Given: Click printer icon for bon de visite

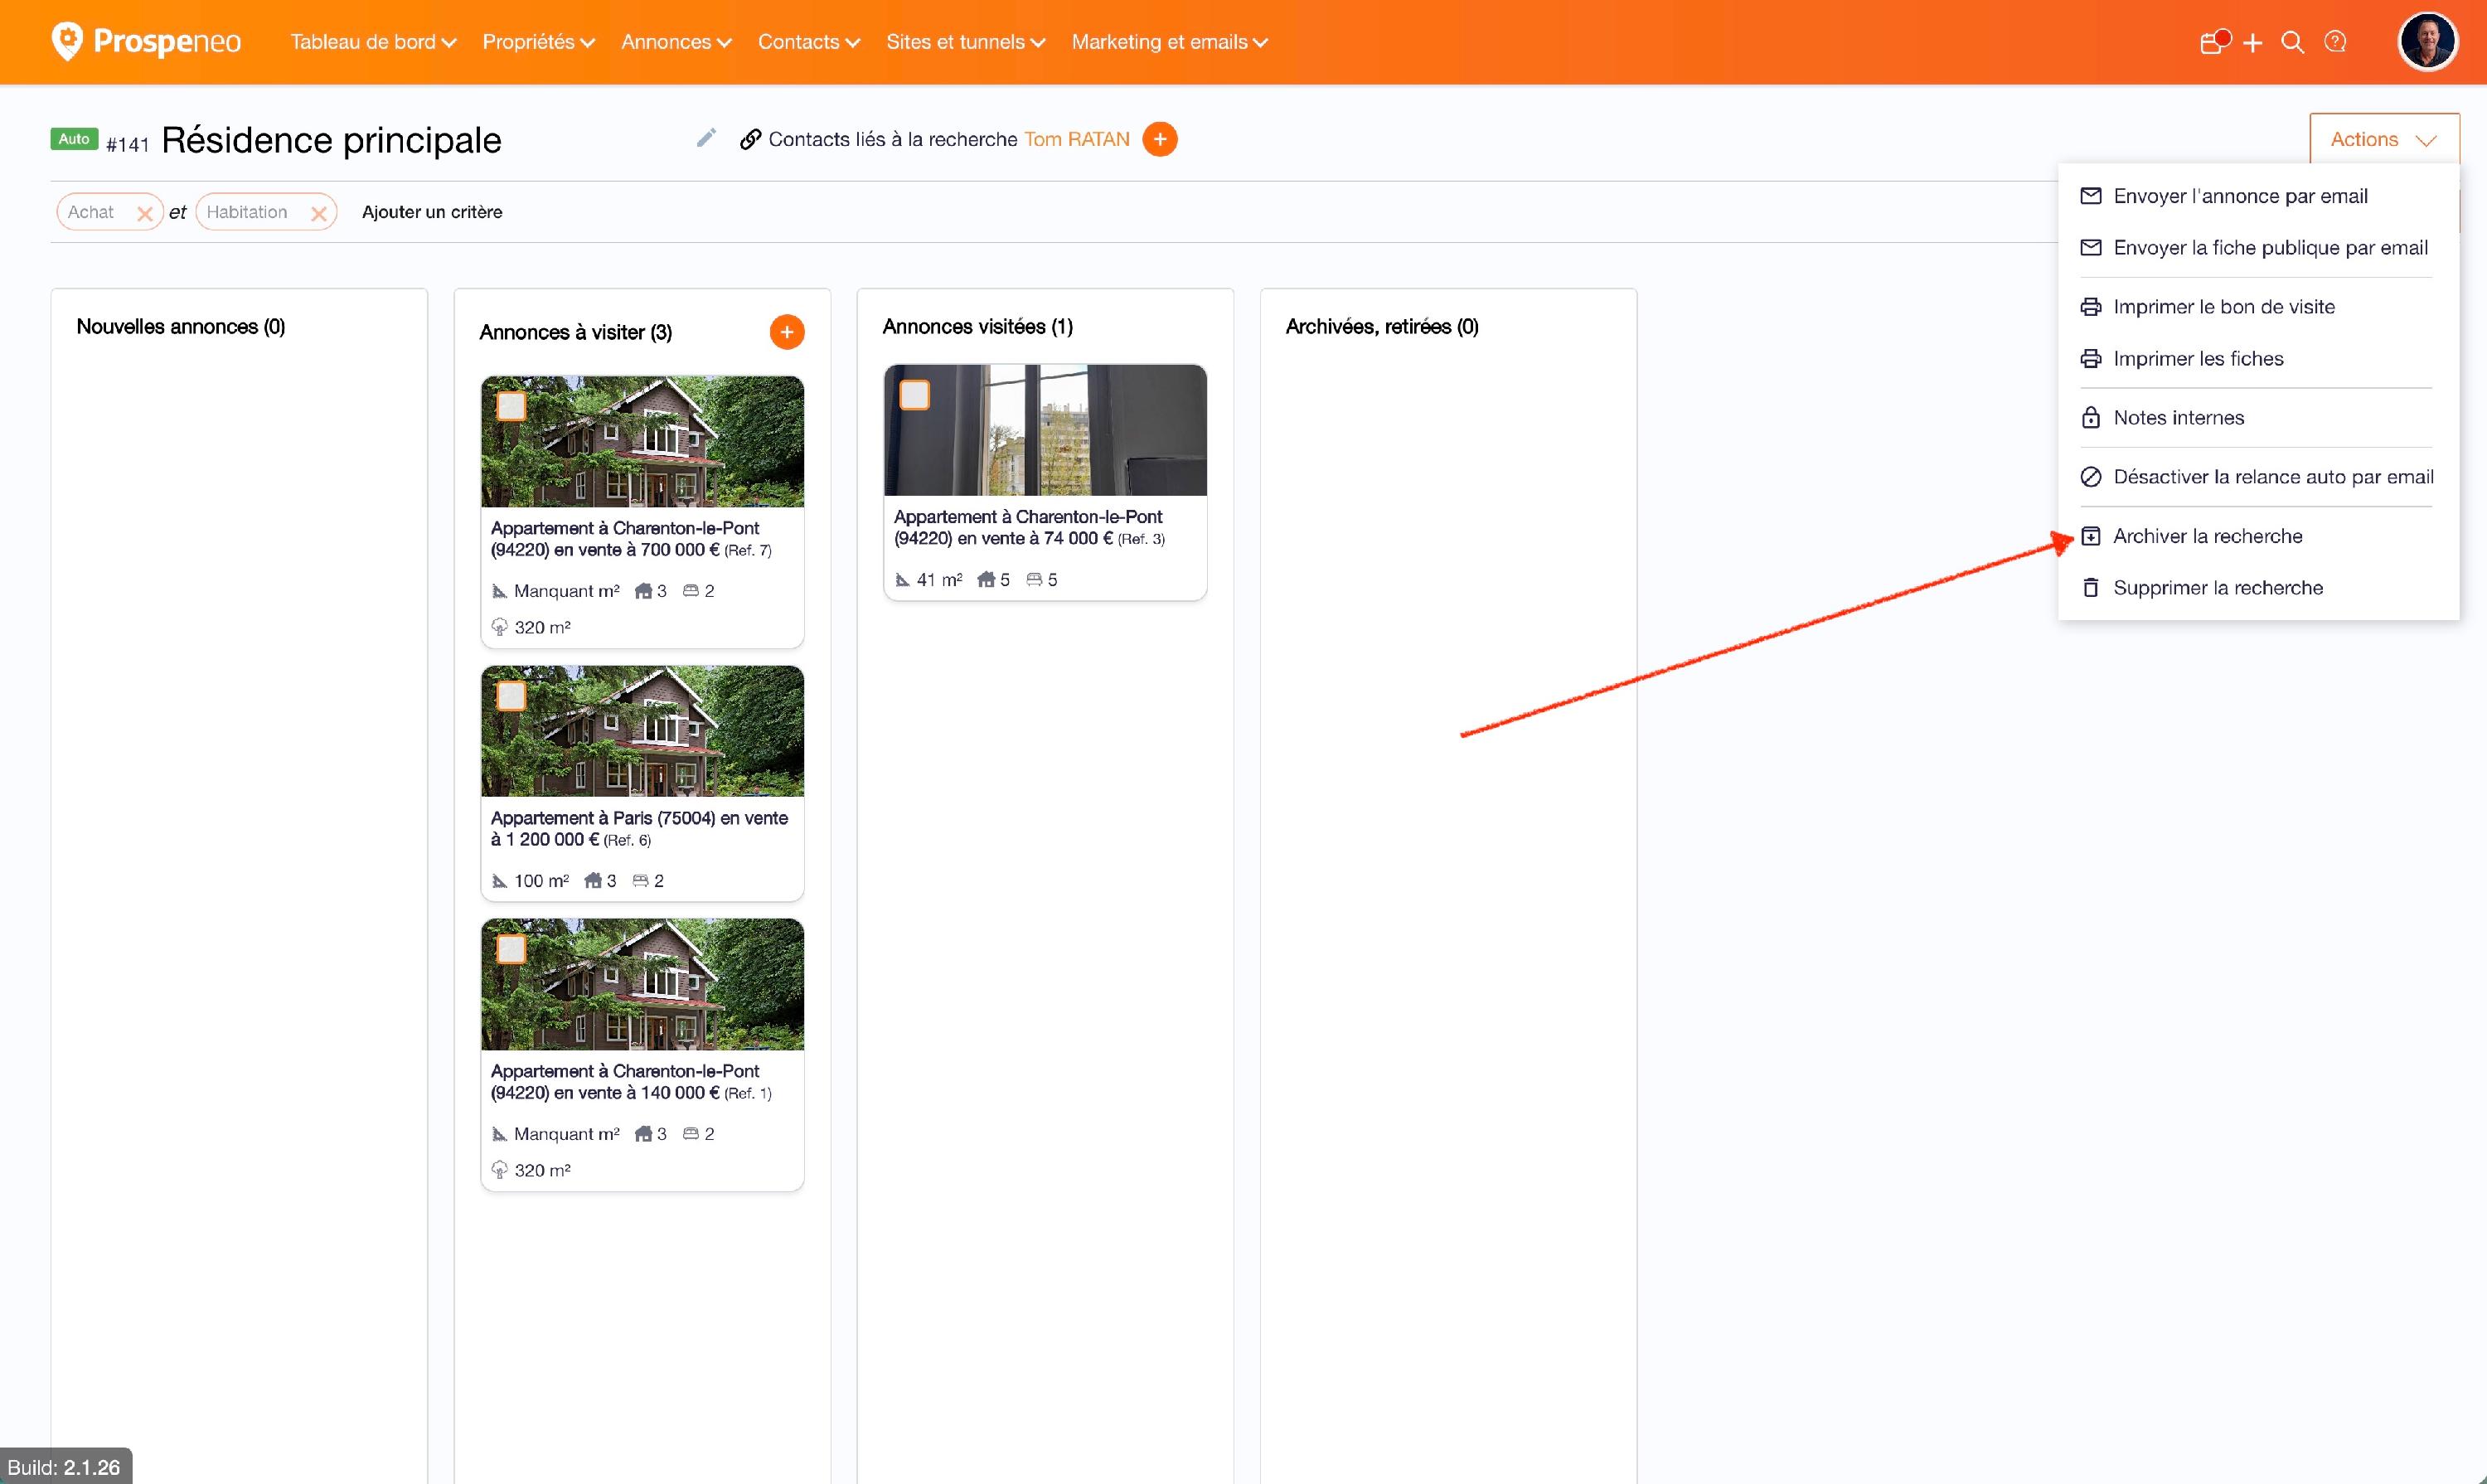Looking at the screenshot, I should coord(2090,307).
